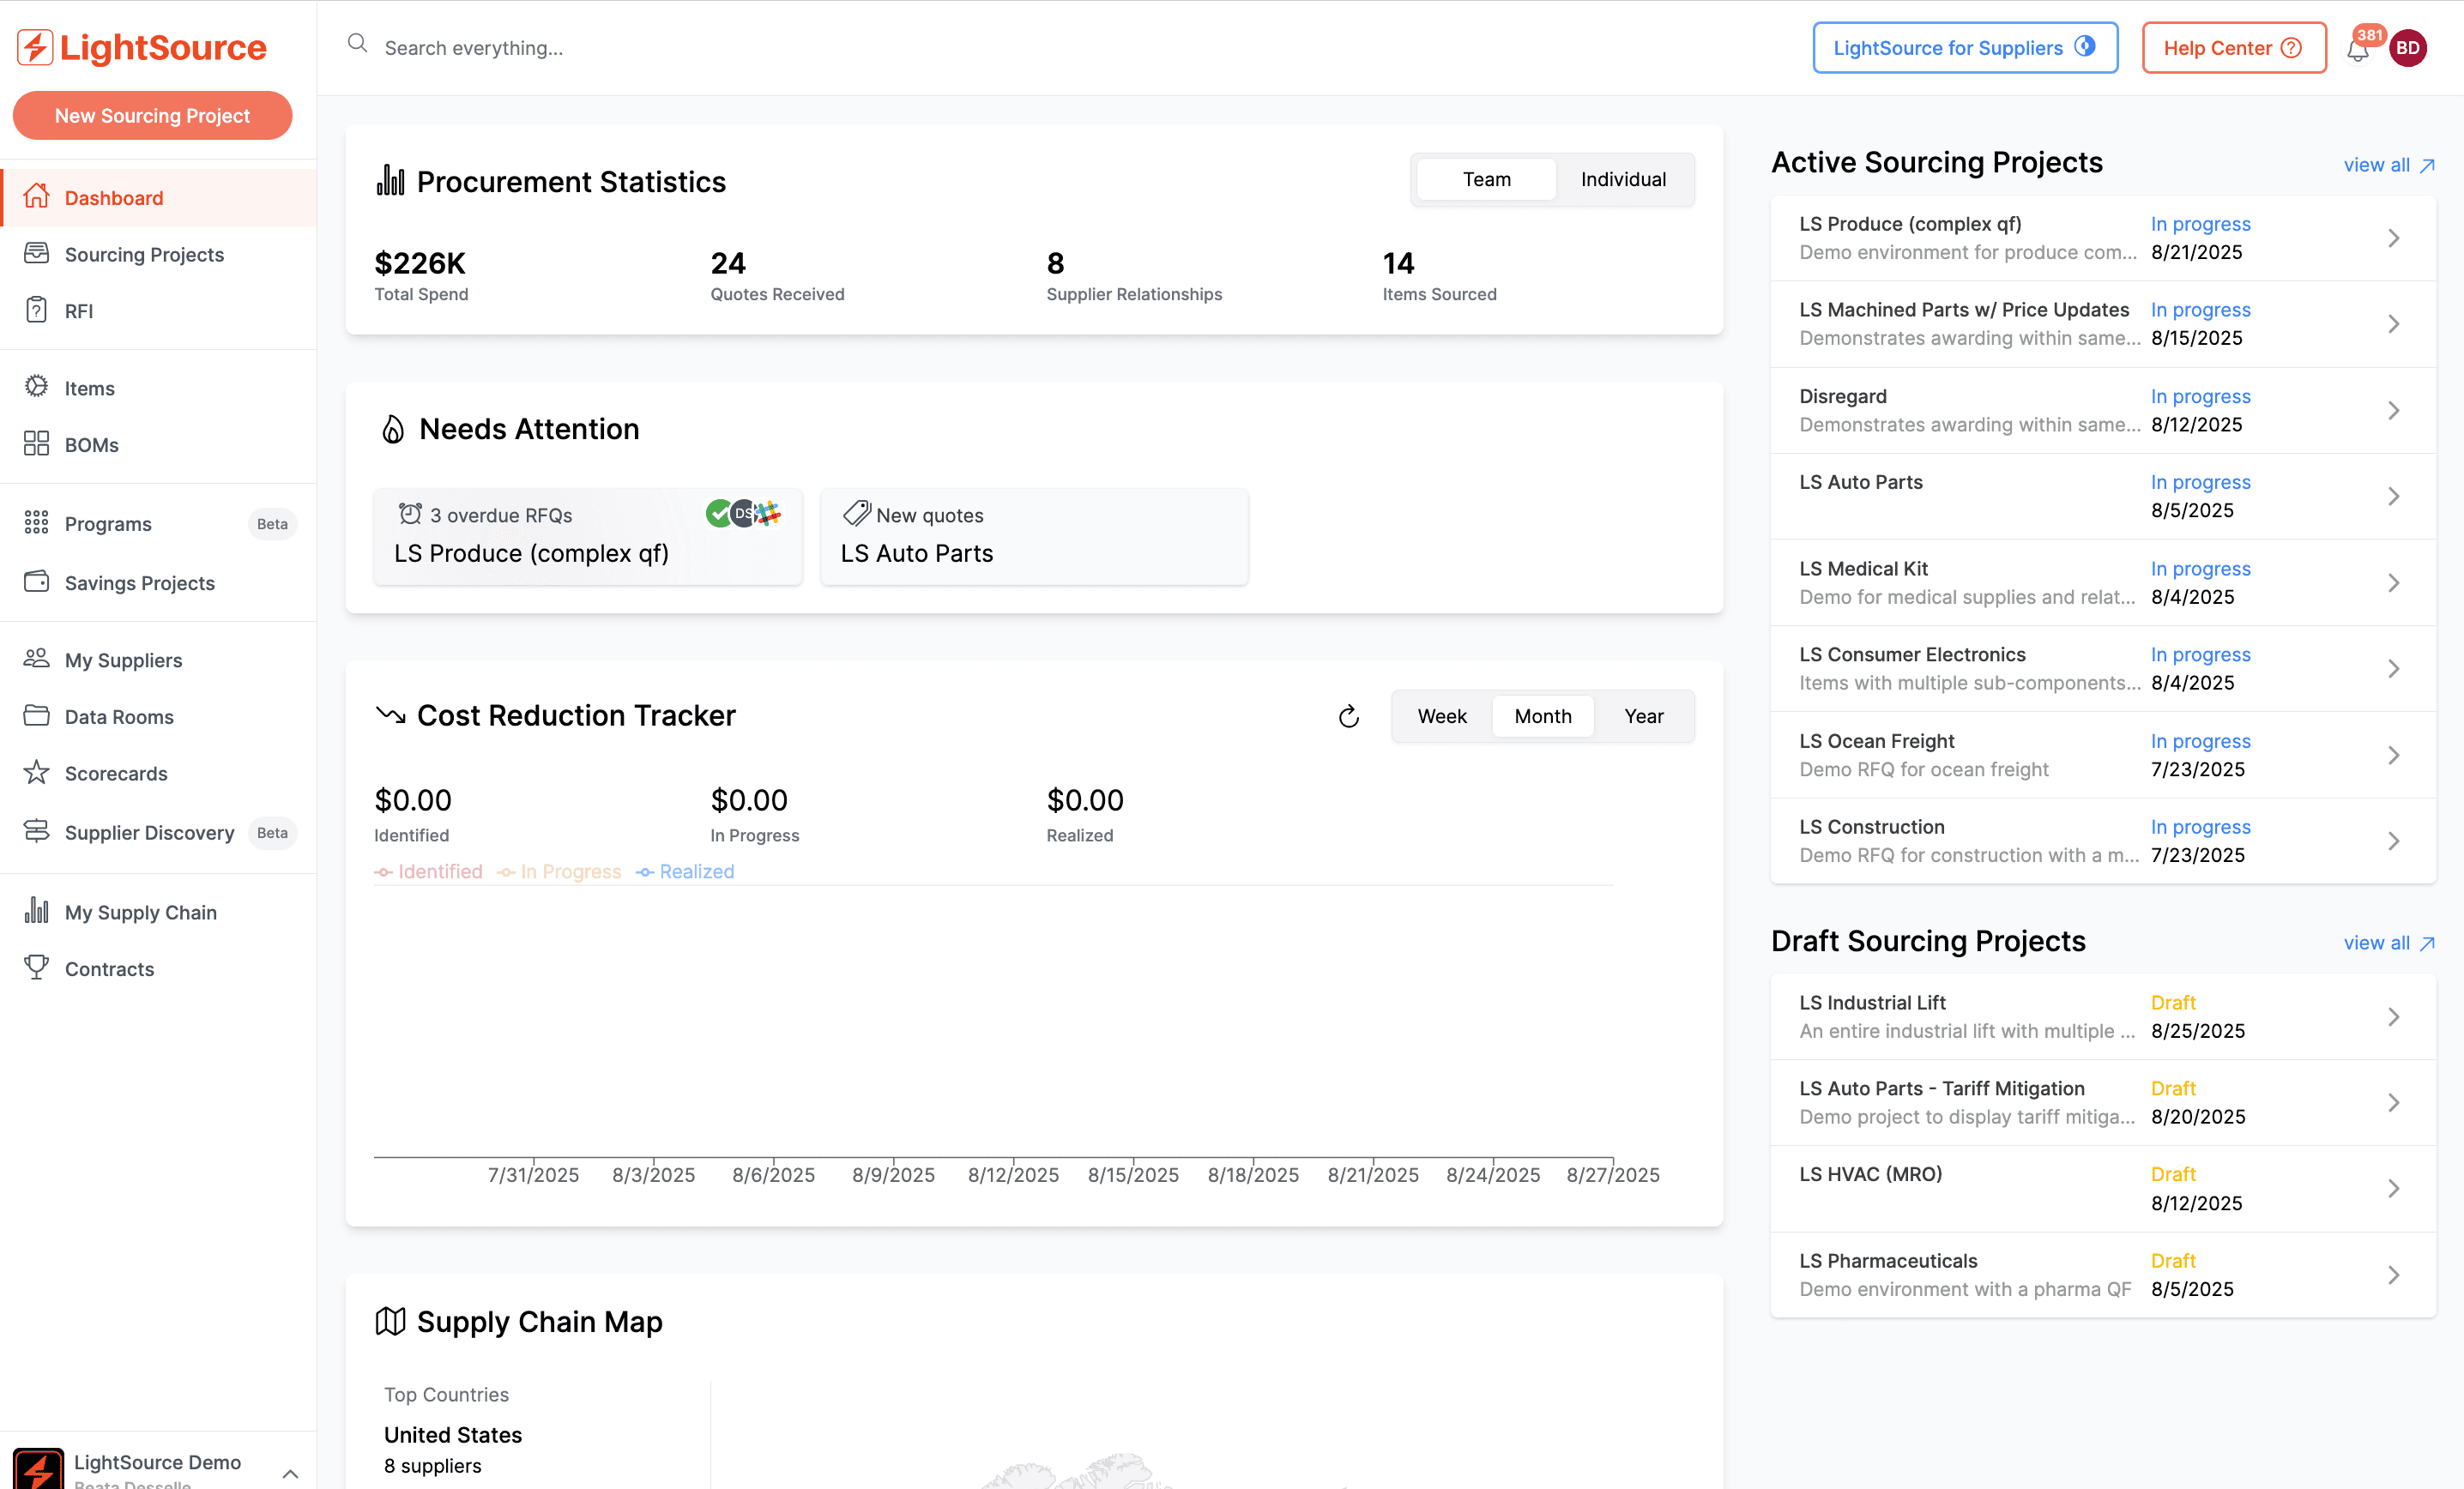Open Data Rooms in the sidebar

(x=158, y=716)
